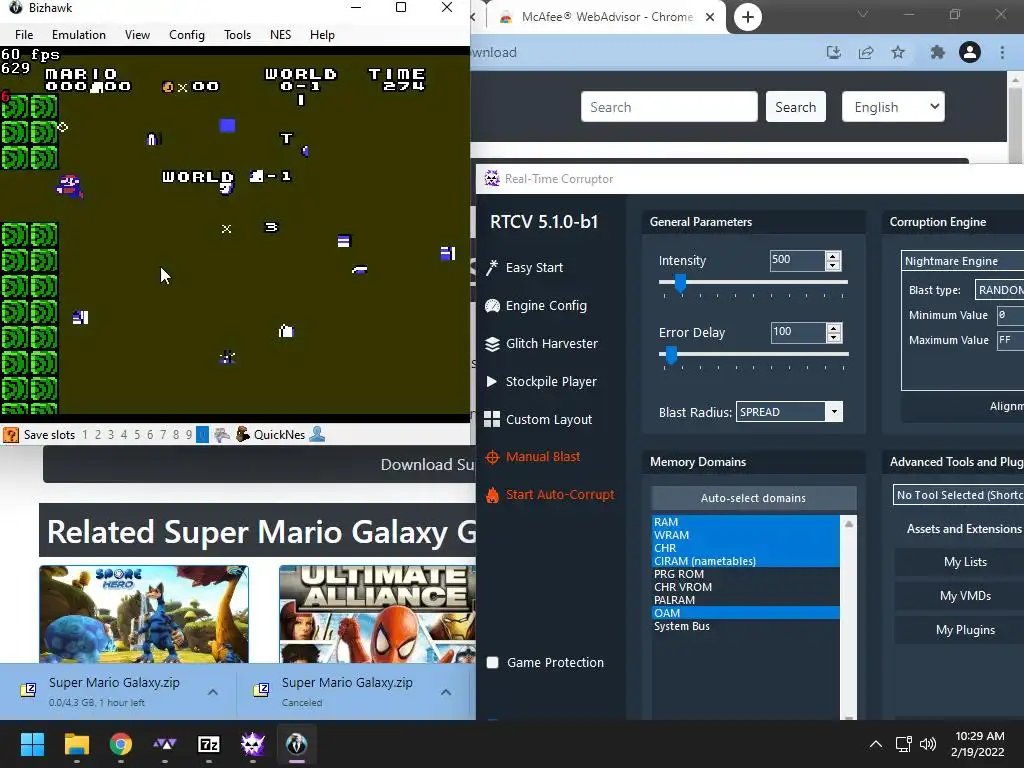This screenshot has height=768, width=1024.
Task: Enable the Game Protection checkbox
Action: [x=493, y=662]
